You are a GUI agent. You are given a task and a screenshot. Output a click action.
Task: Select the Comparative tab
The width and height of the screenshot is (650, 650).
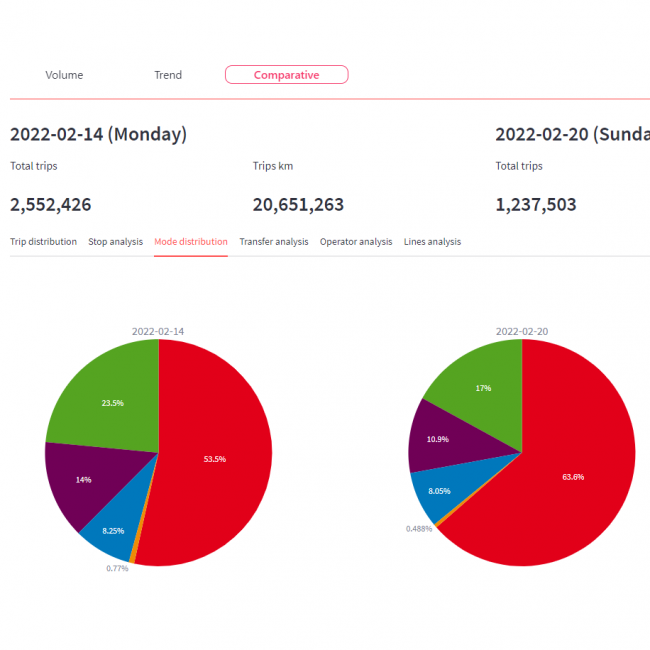pyautogui.click(x=286, y=75)
